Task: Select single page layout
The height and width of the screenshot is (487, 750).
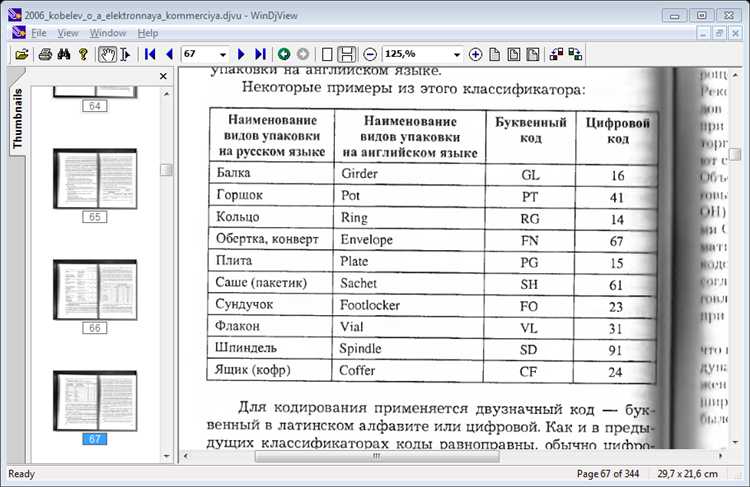Action: pyautogui.click(x=327, y=55)
